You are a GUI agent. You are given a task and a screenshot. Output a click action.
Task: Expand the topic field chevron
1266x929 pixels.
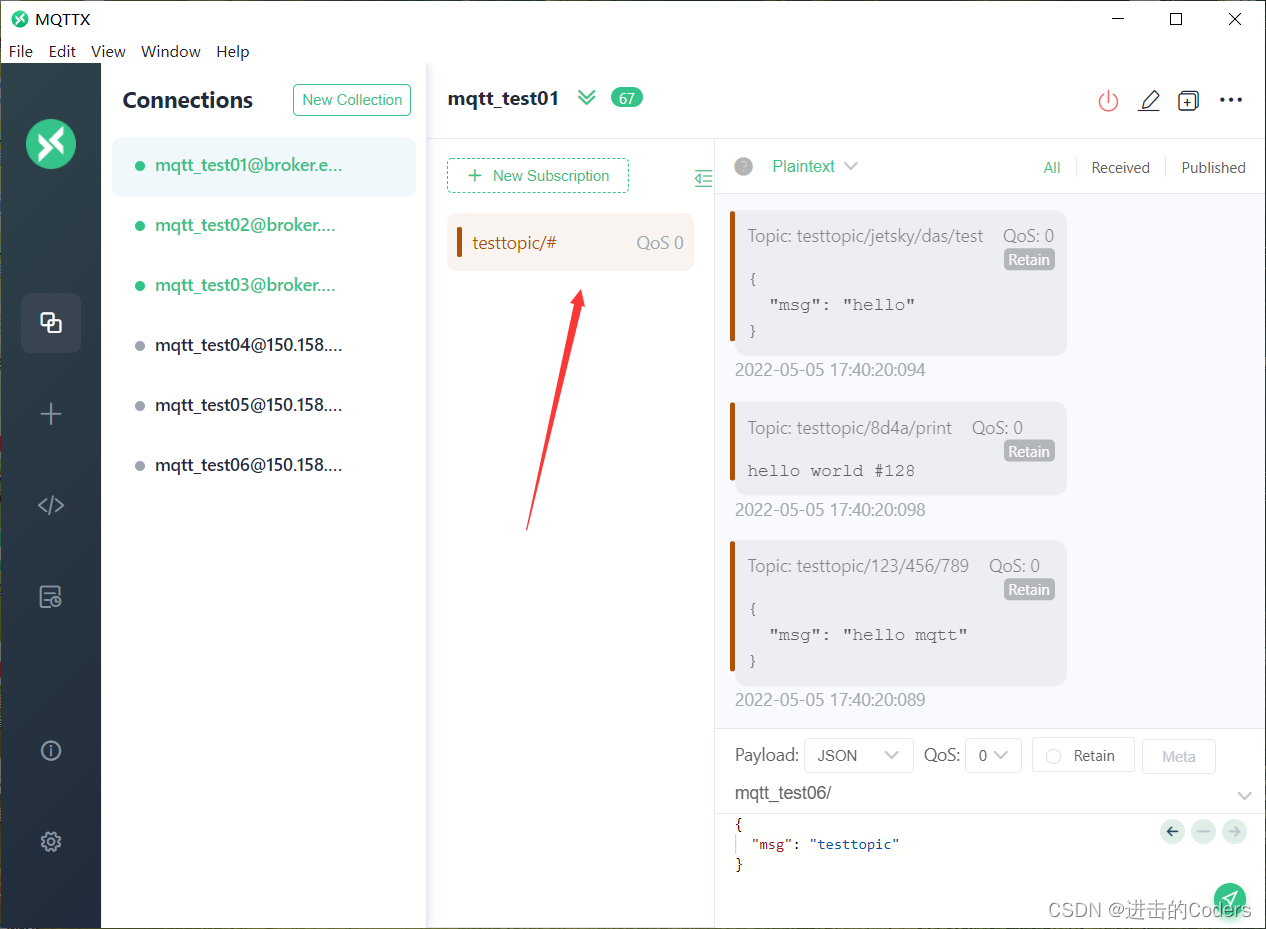(x=1245, y=796)
